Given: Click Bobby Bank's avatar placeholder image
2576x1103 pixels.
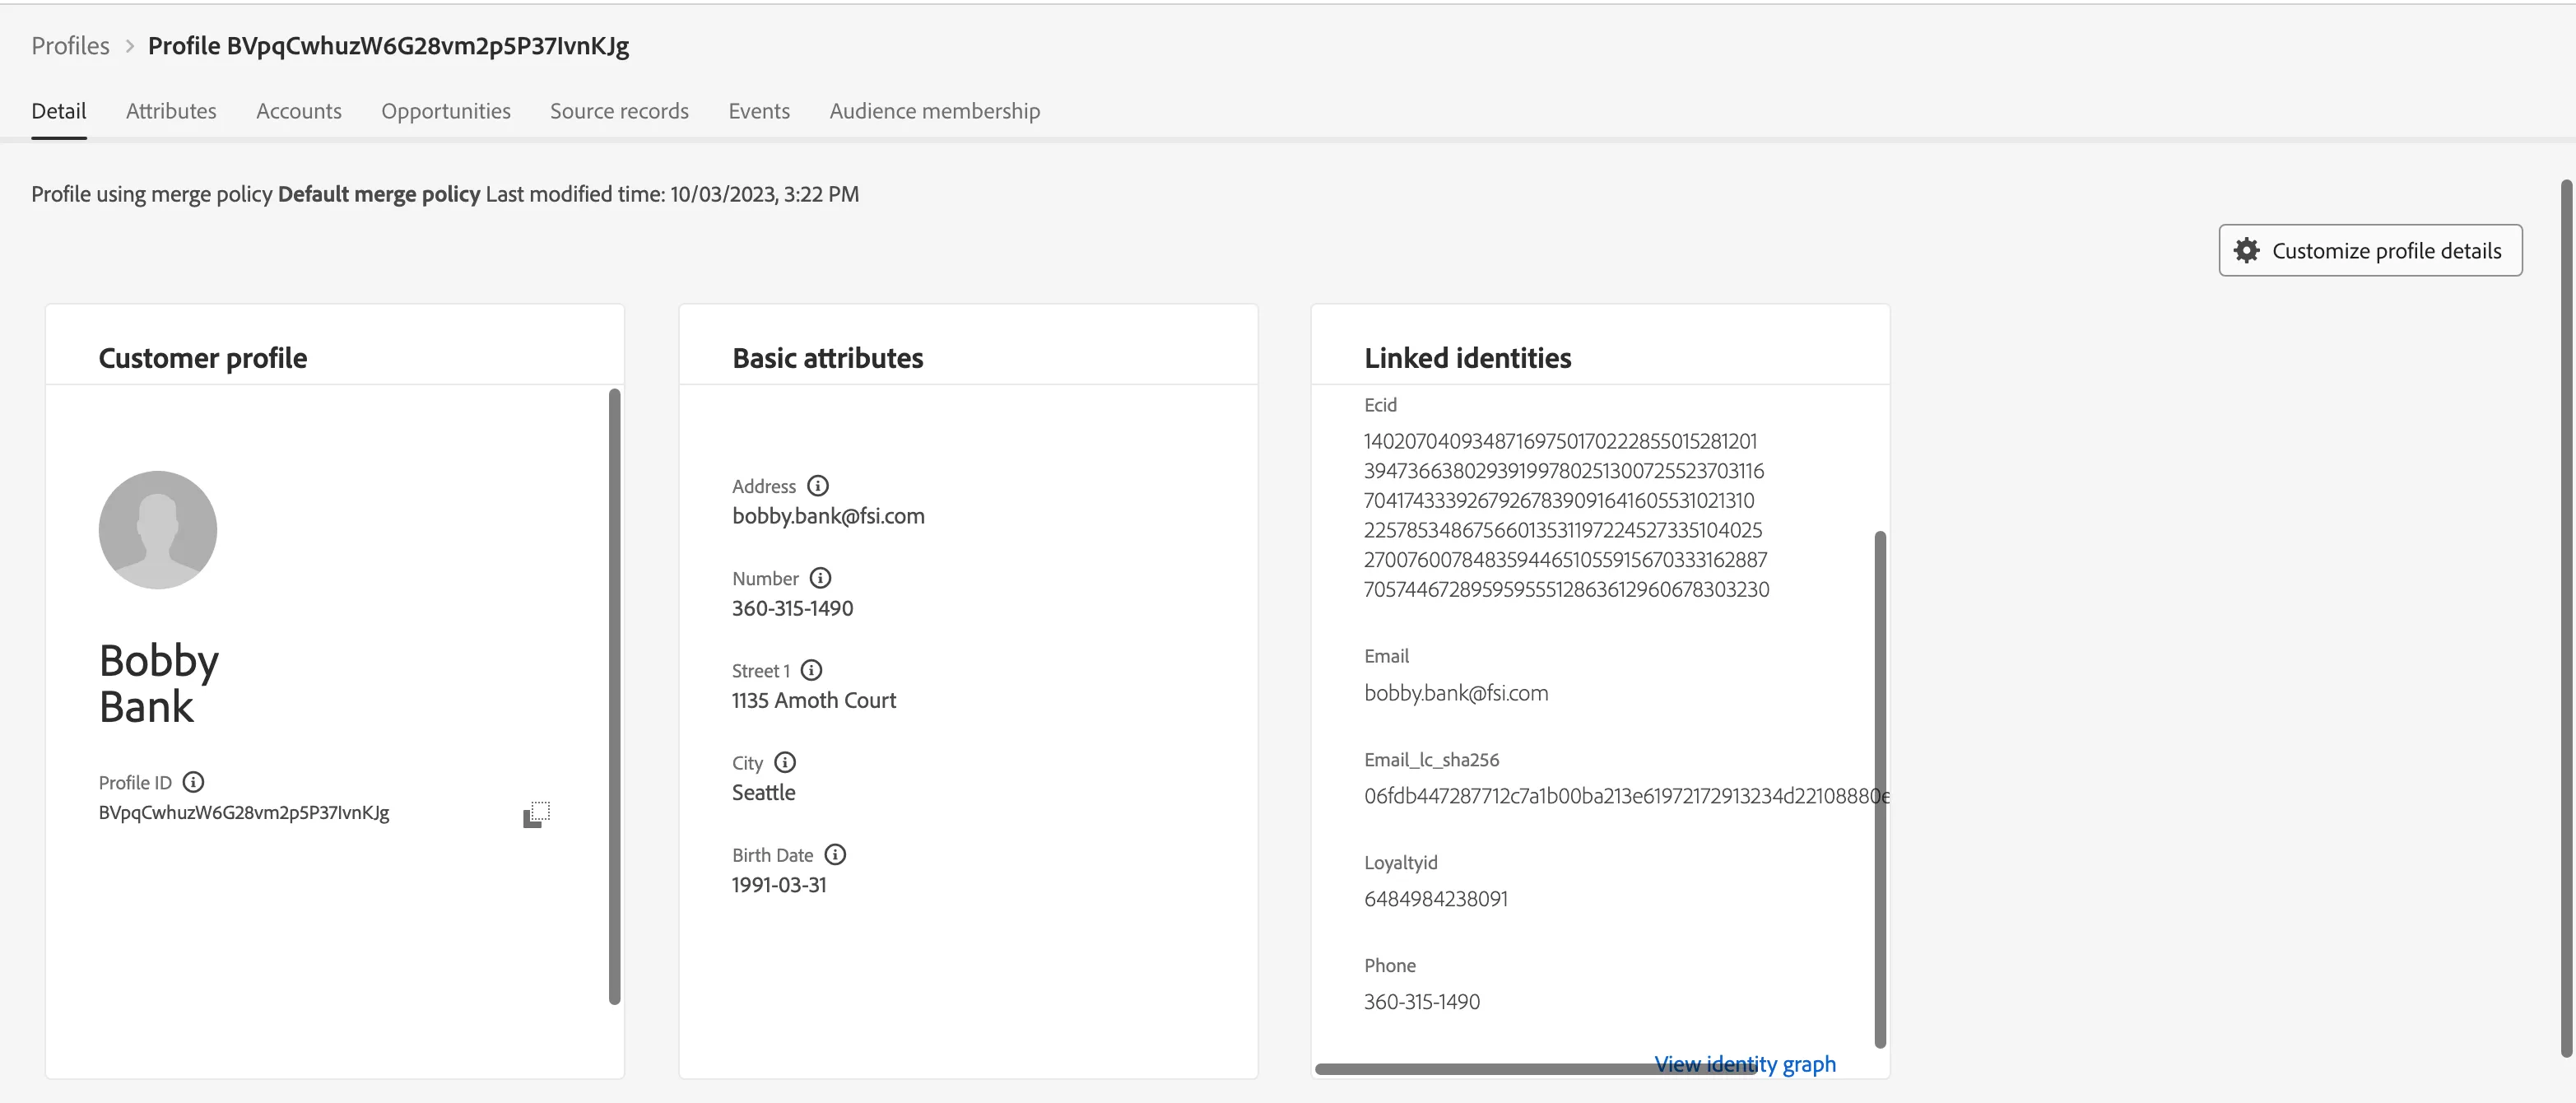Looking at the screenshot, I should pos(158,530).
